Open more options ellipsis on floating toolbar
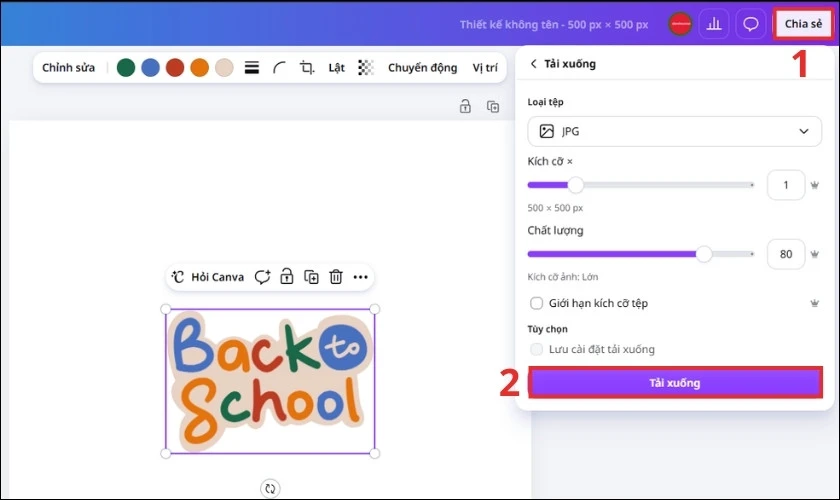 [361, 277]
